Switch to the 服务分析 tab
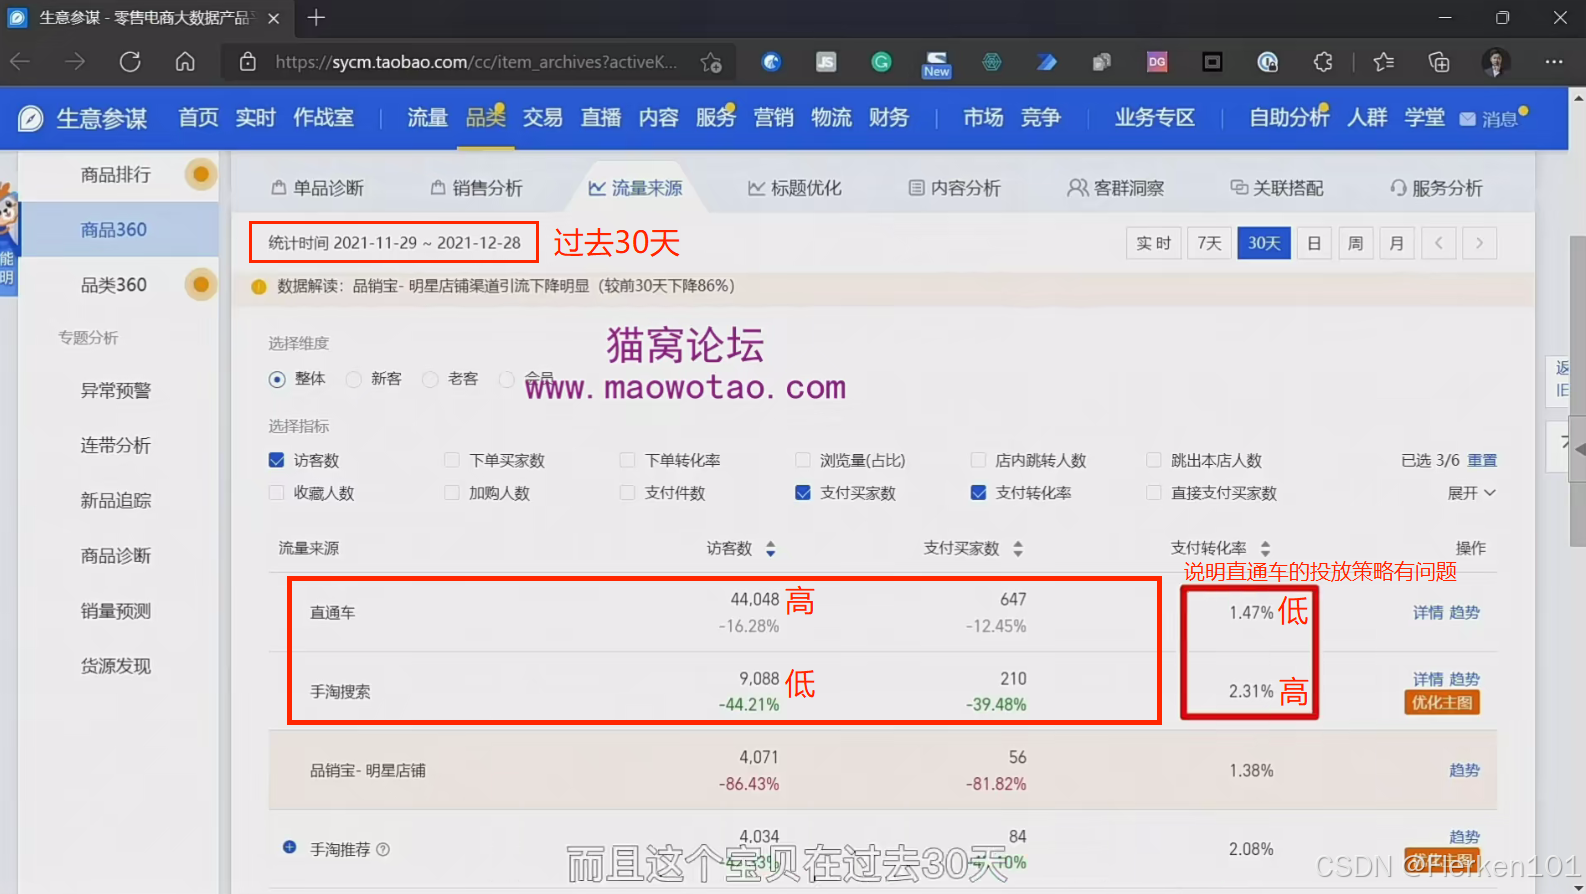This screenshot has width=1586, height=894. (1436, 188)
